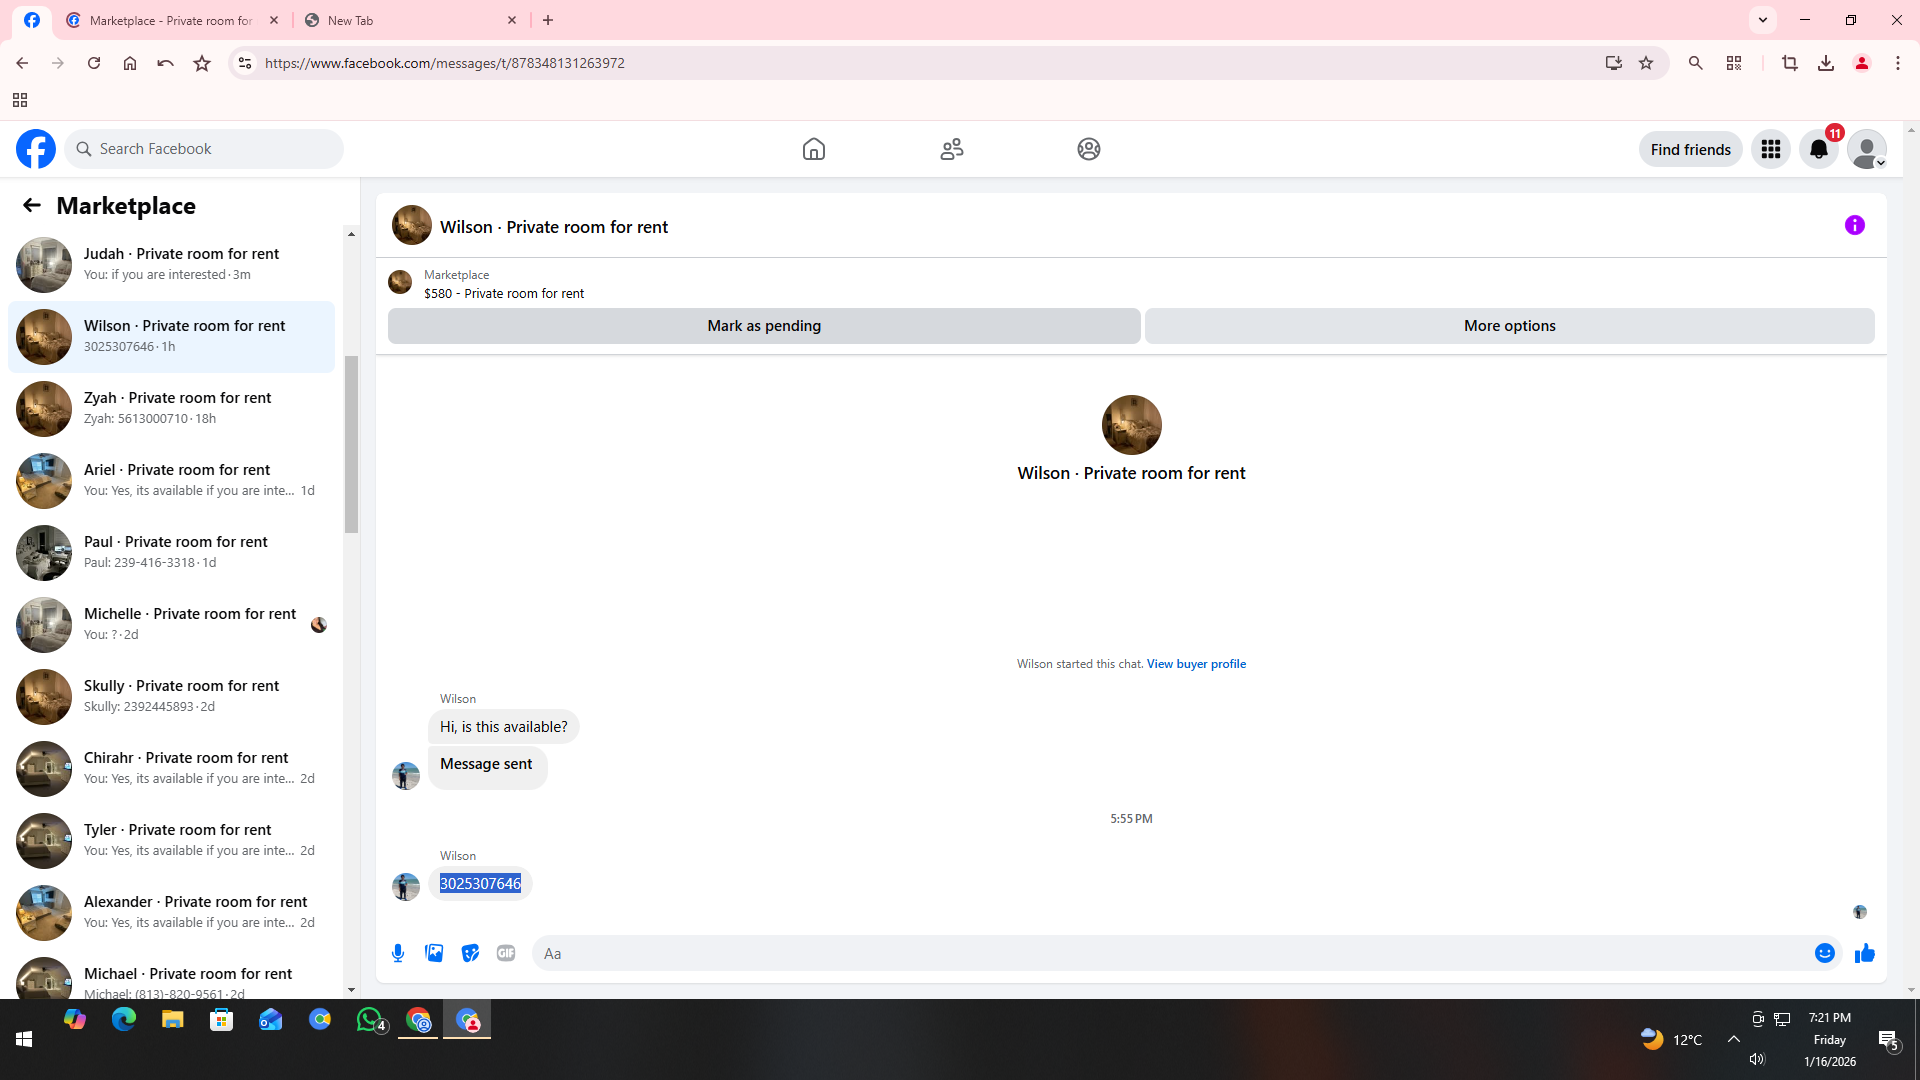Open the browser tab search dropdown

click(x=1762, y=20)
